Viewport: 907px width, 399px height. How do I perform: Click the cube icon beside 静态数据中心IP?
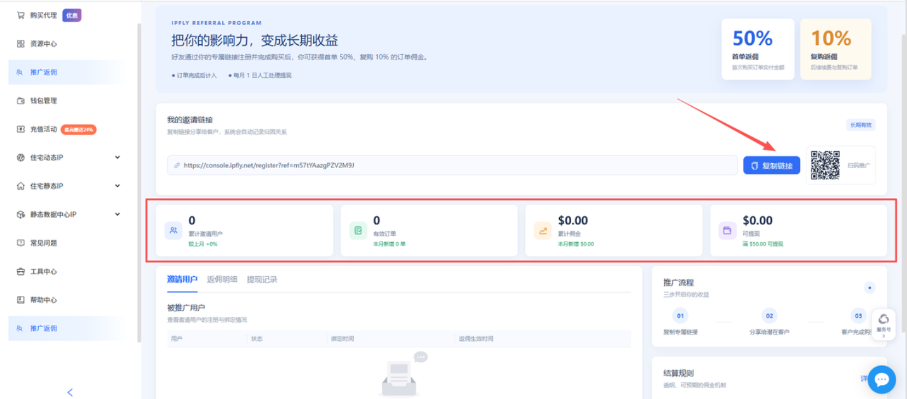tap(20, 215)
